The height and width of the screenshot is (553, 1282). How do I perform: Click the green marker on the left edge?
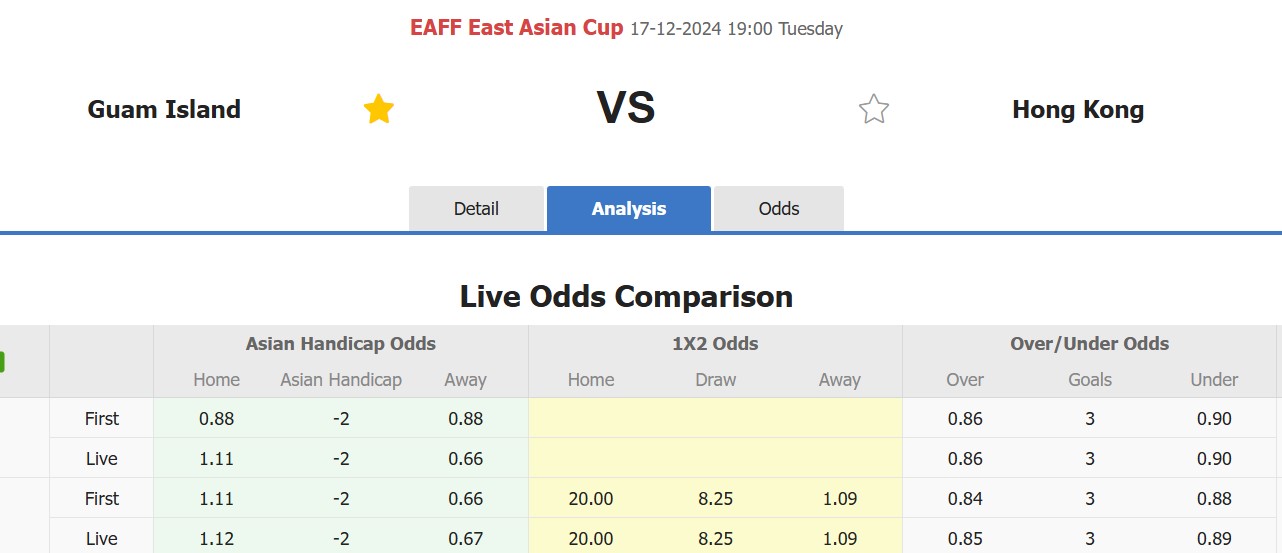click(x=2, y=362)
